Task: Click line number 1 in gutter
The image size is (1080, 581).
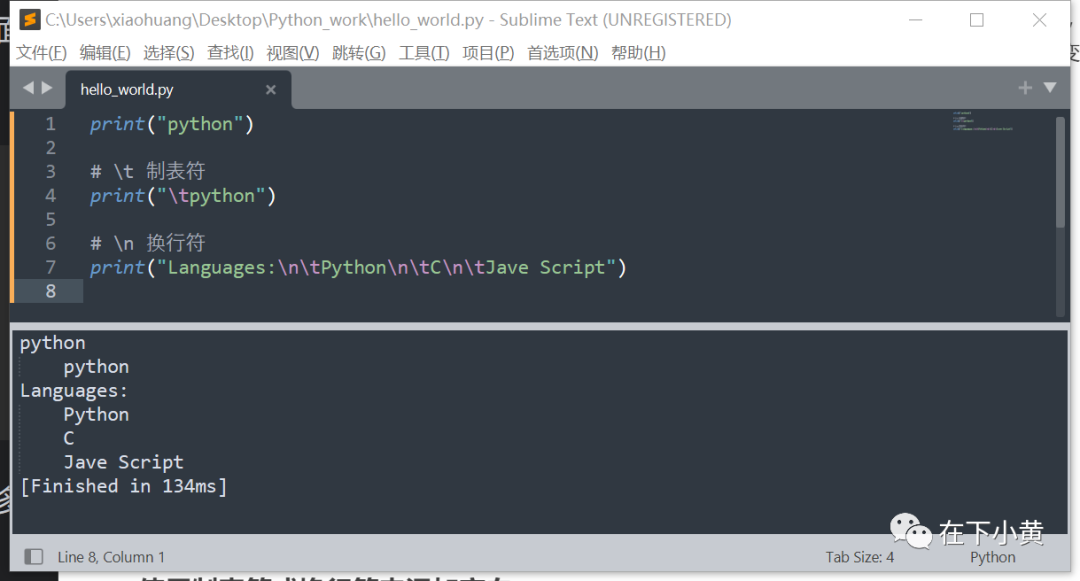Action: click(x=50, y=124)
